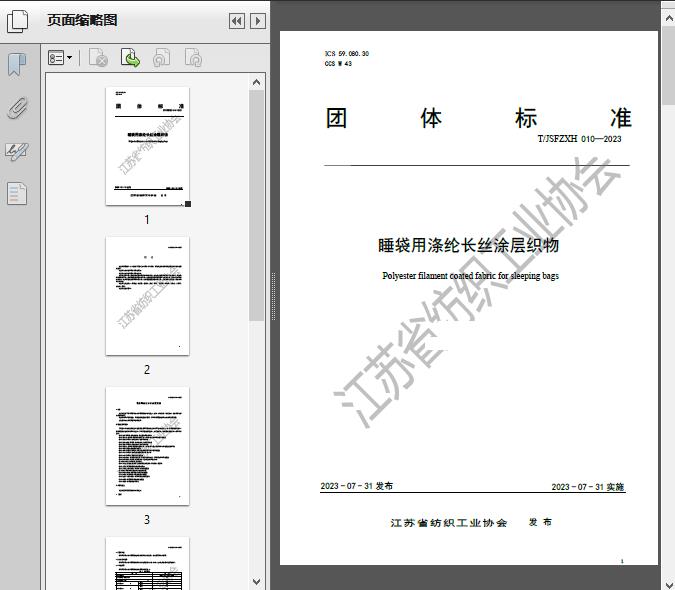Open the page thumbnails panel icon

pos(17,21)
